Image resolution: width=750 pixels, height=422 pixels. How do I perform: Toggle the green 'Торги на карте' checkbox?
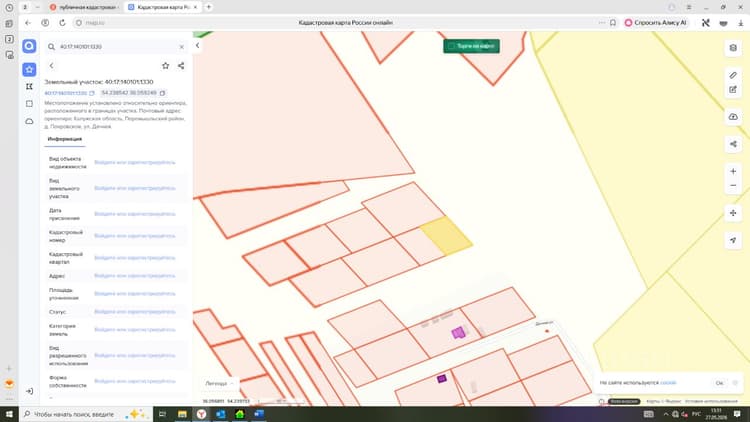[451, 46]
